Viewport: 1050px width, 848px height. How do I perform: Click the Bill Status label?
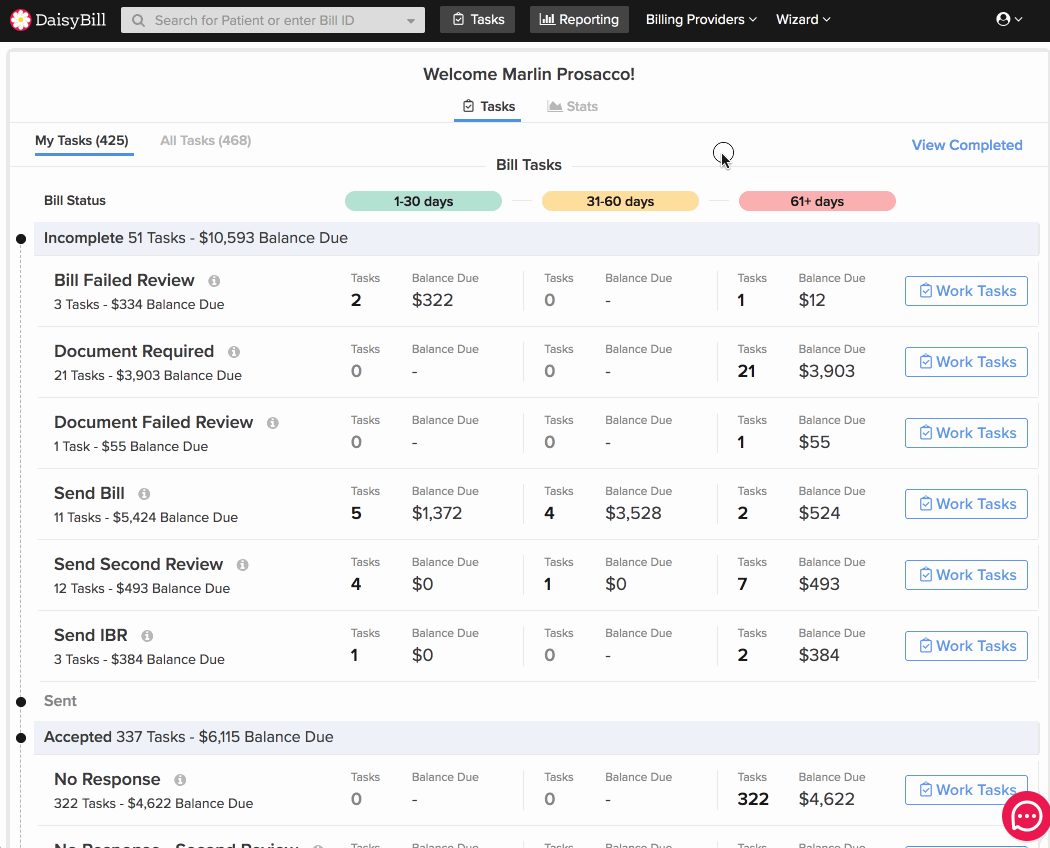coord(75,200)
